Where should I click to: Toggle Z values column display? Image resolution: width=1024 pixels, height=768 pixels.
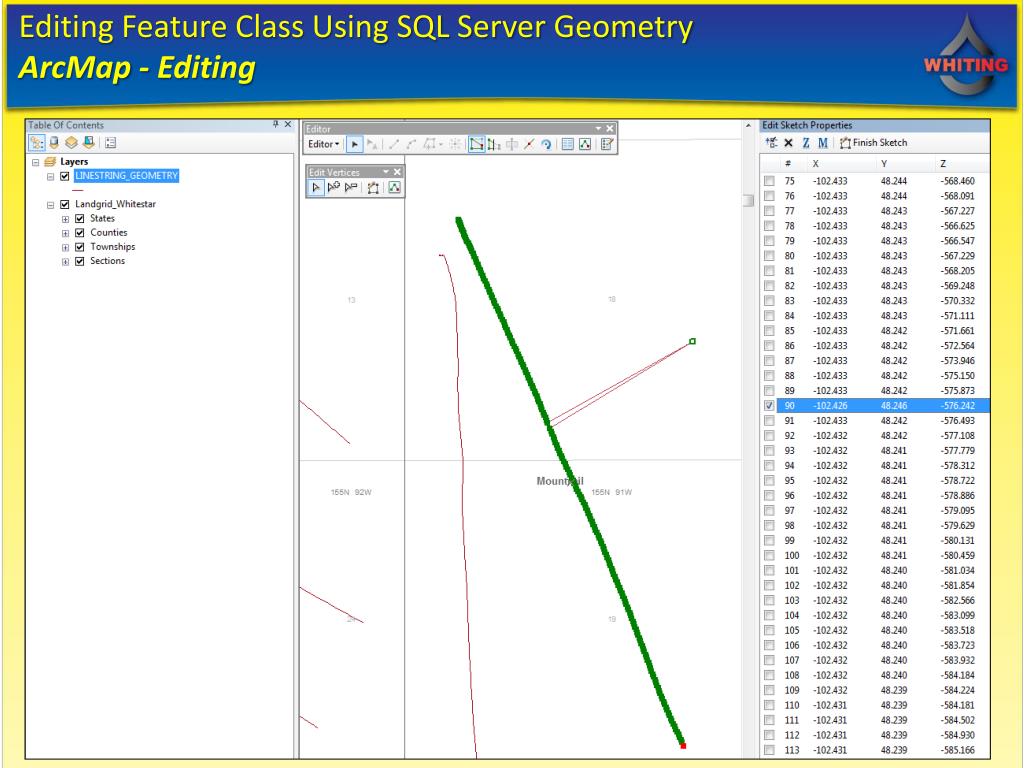point(806,142)
